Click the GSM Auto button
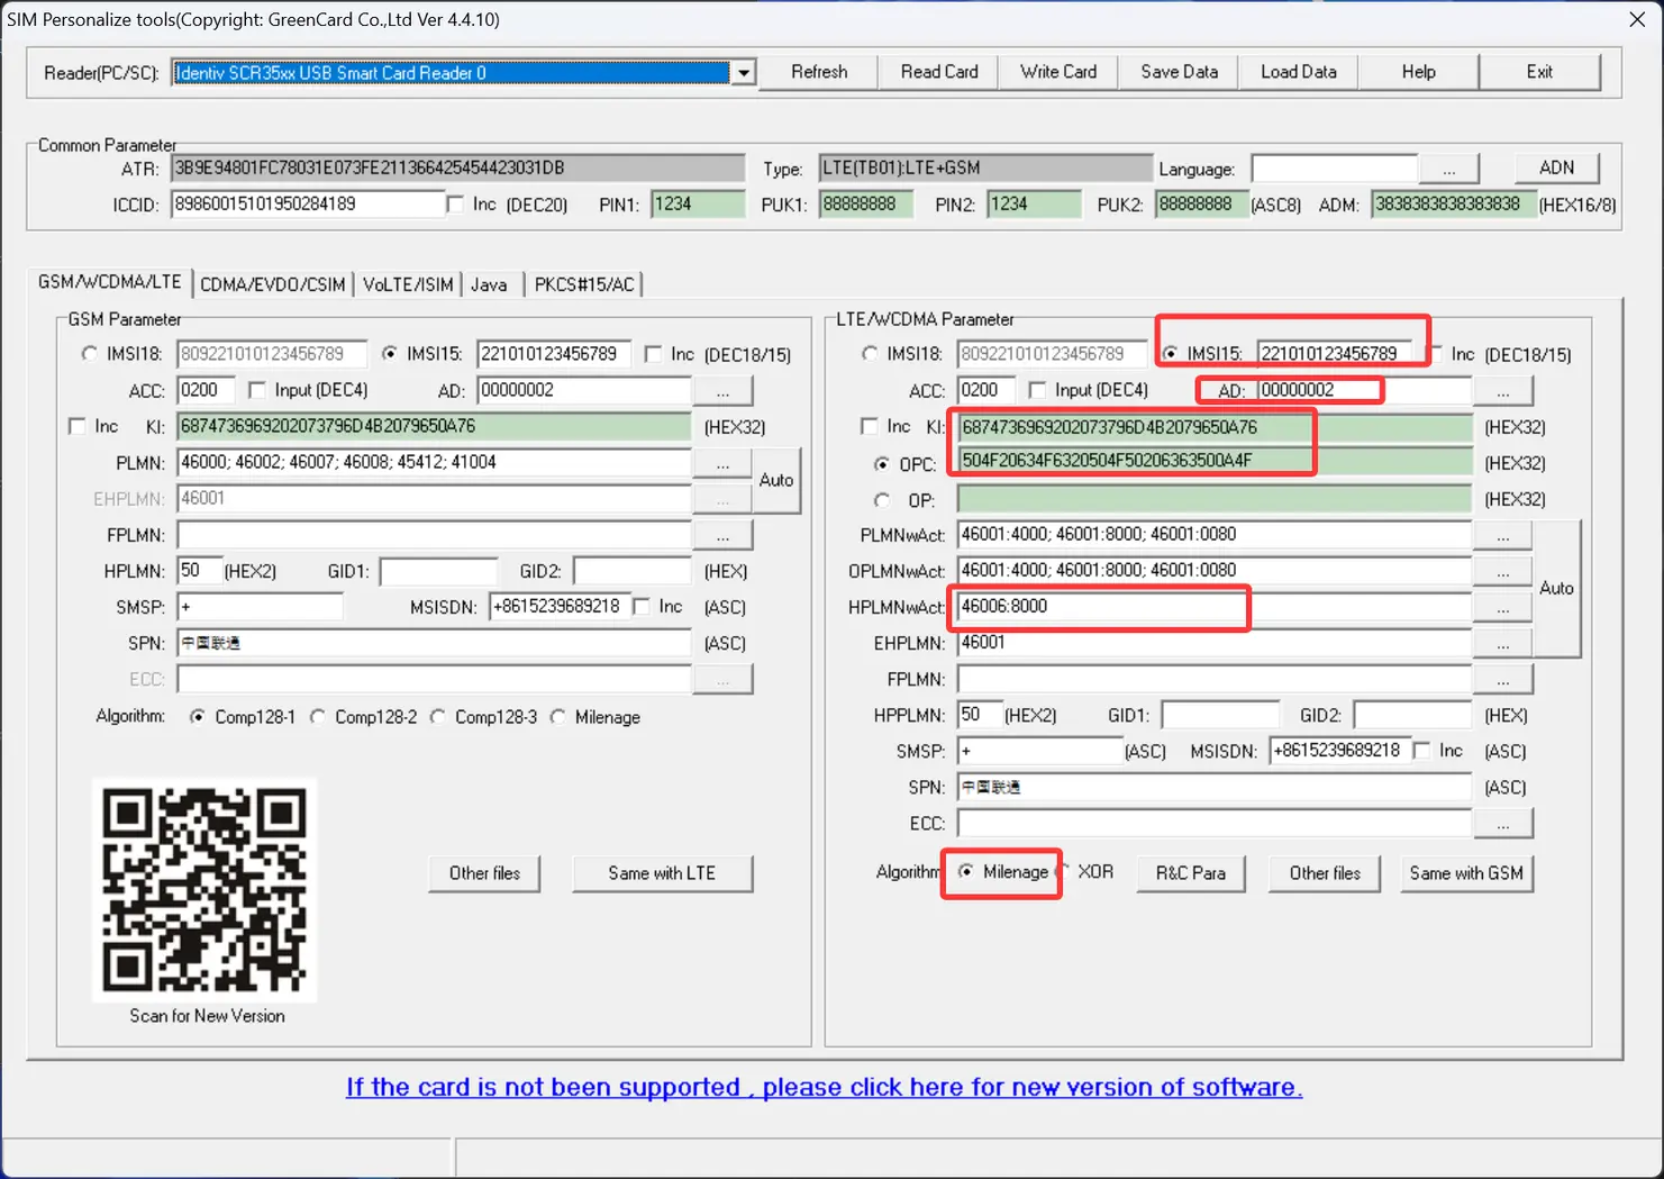 pyautogui.click(x=776, y=480)
